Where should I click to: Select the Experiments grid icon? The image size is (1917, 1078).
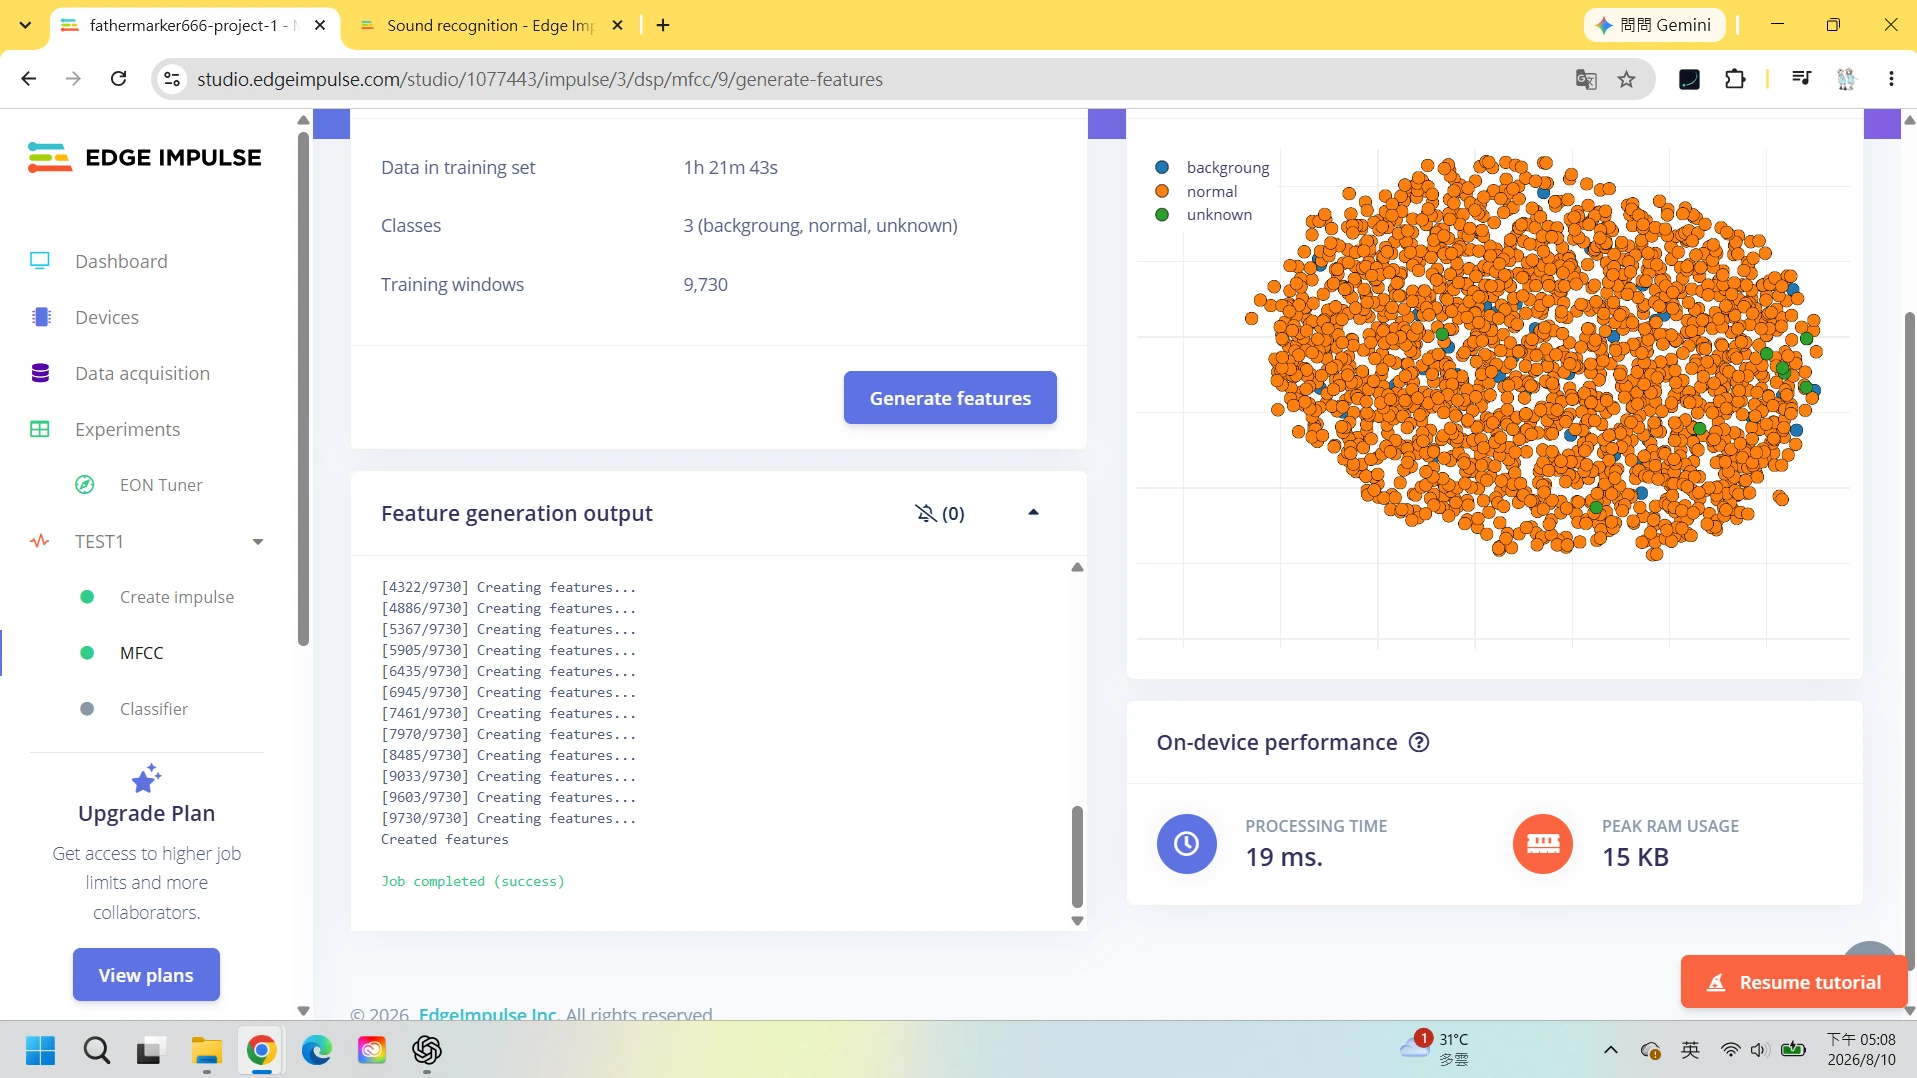[x=40, y=429]
